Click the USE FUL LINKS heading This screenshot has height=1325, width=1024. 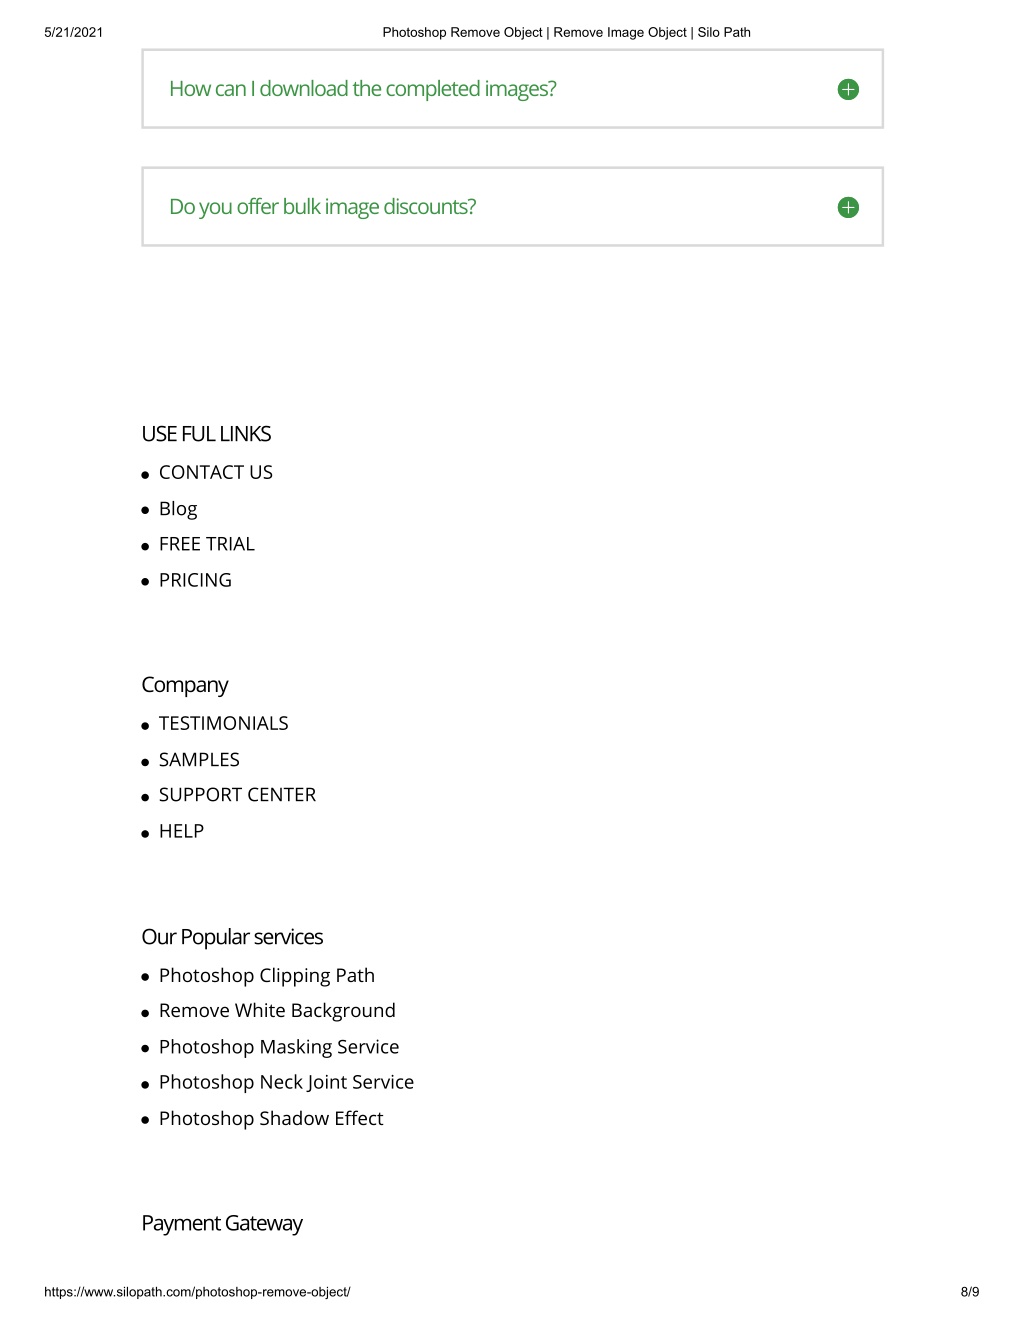pos(206,434)
